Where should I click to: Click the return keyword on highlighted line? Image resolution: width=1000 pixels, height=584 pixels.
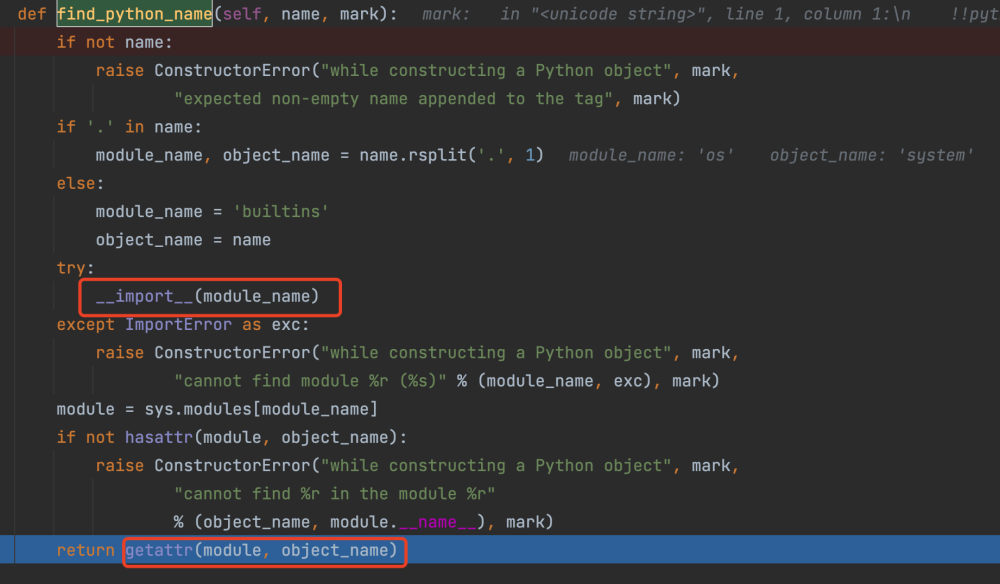click(85, 550)
